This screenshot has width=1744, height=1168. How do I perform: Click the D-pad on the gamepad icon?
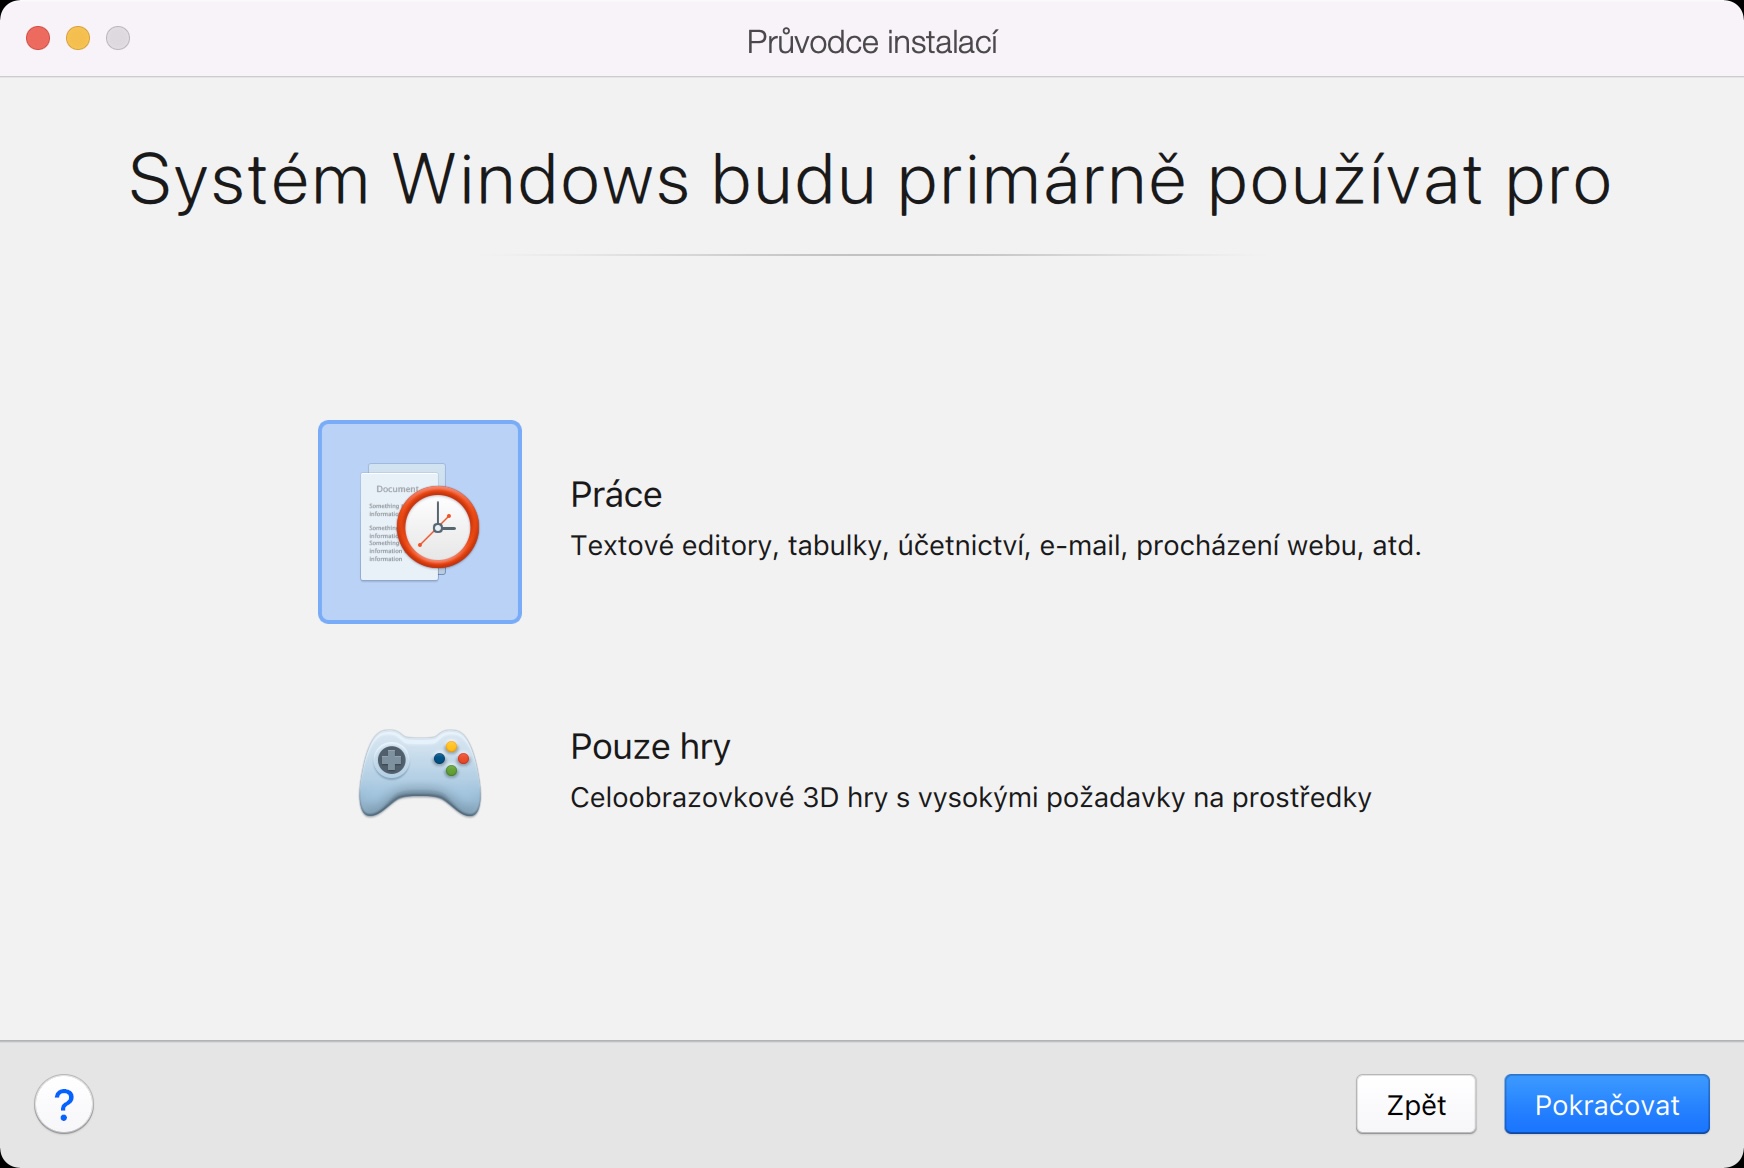[x=391, y=761]
